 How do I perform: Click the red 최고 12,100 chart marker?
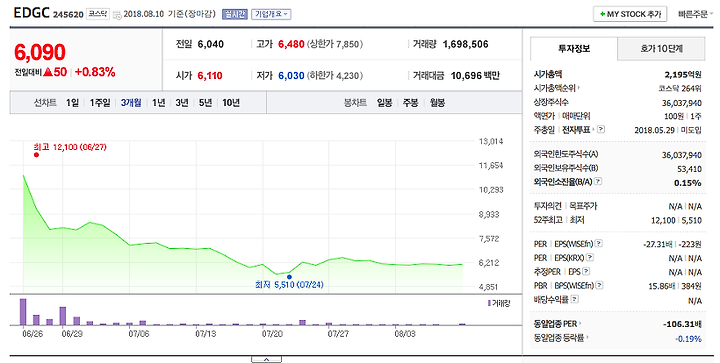tap(36, 155)
